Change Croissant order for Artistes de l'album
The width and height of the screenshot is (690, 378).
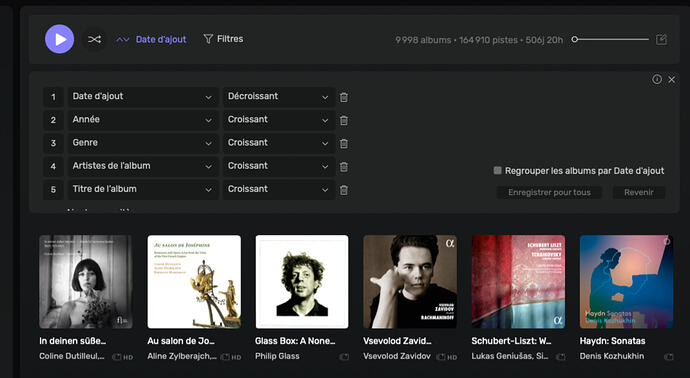(x=279, y=166)
